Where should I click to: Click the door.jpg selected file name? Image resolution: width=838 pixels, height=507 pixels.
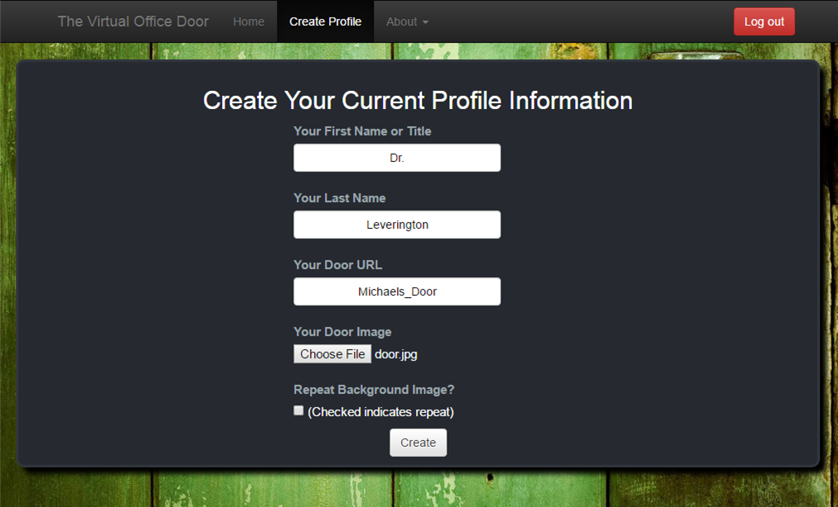pos(396,354)
